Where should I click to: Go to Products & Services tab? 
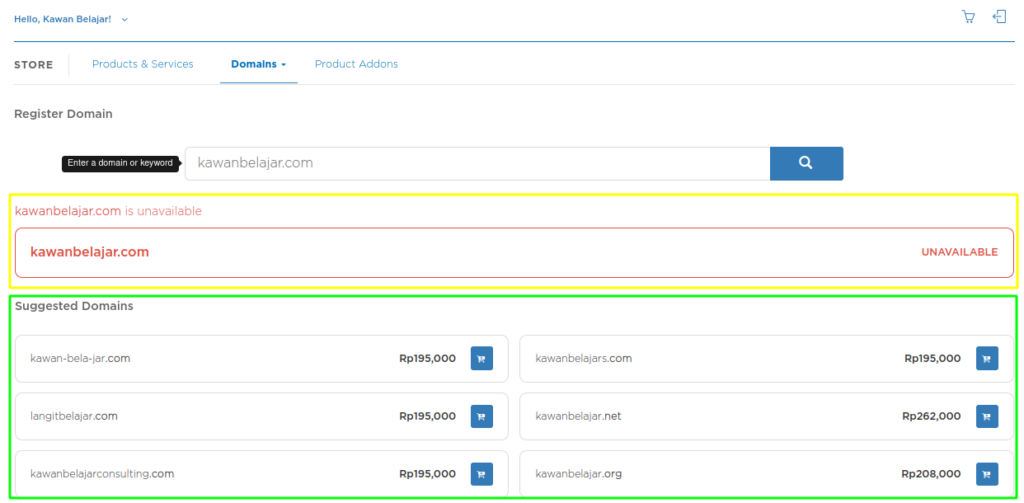coord(143,64)
